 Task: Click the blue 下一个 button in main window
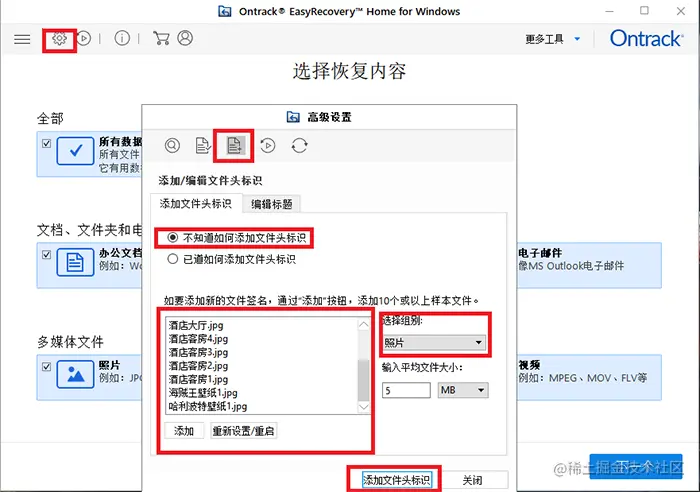[x=636, y=467]
